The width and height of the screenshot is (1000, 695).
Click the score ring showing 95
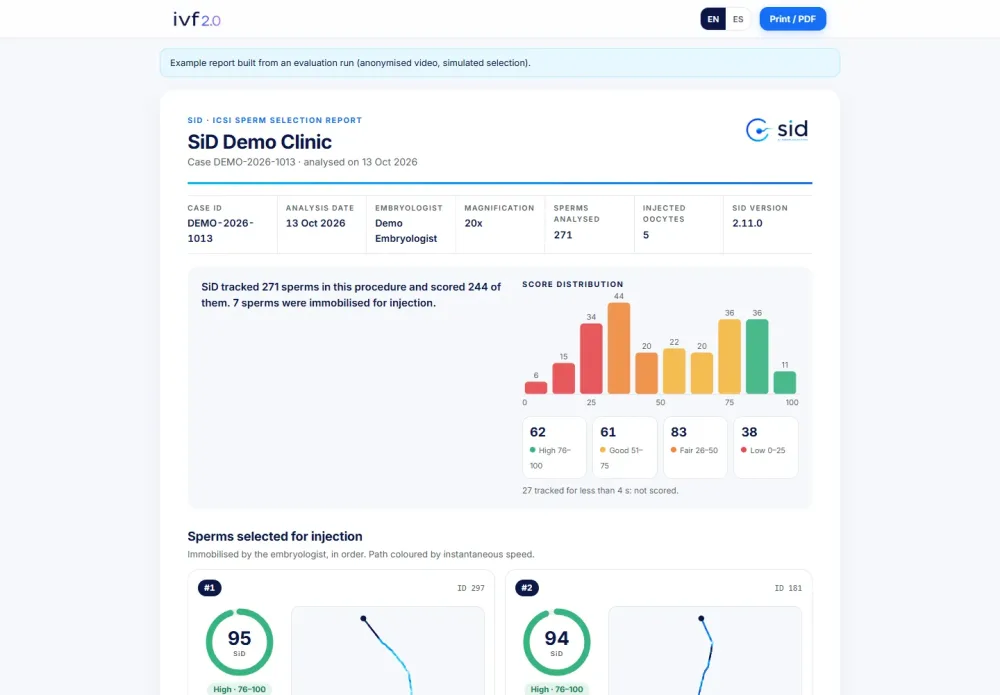point(239,642)
